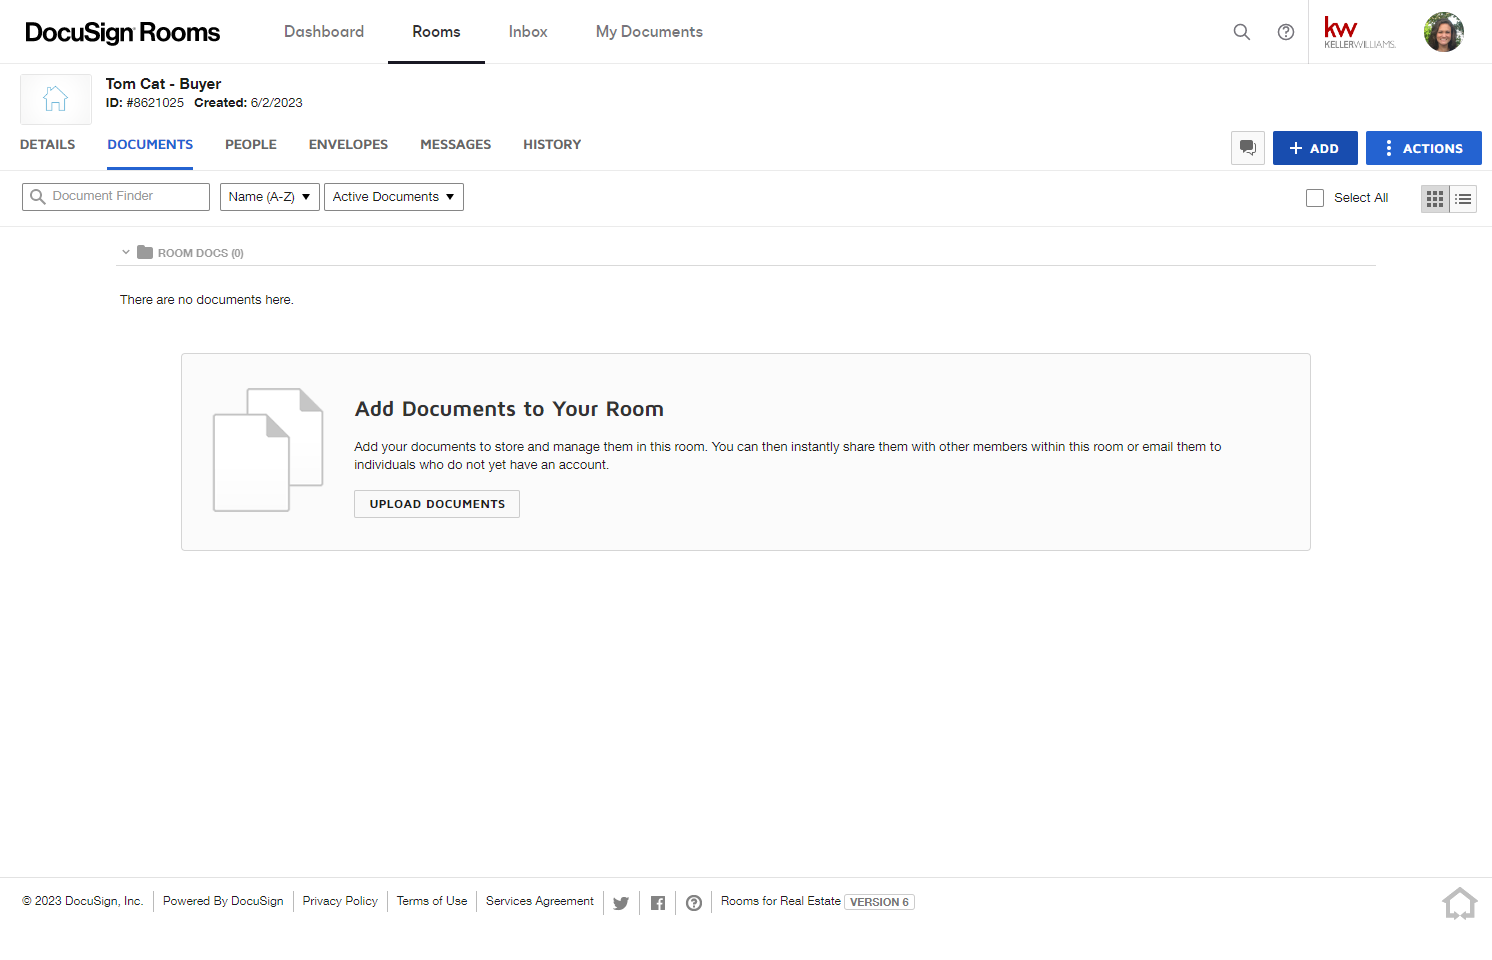
Task: Open the Services Agreement link
Action: click(x=540, y=901)
